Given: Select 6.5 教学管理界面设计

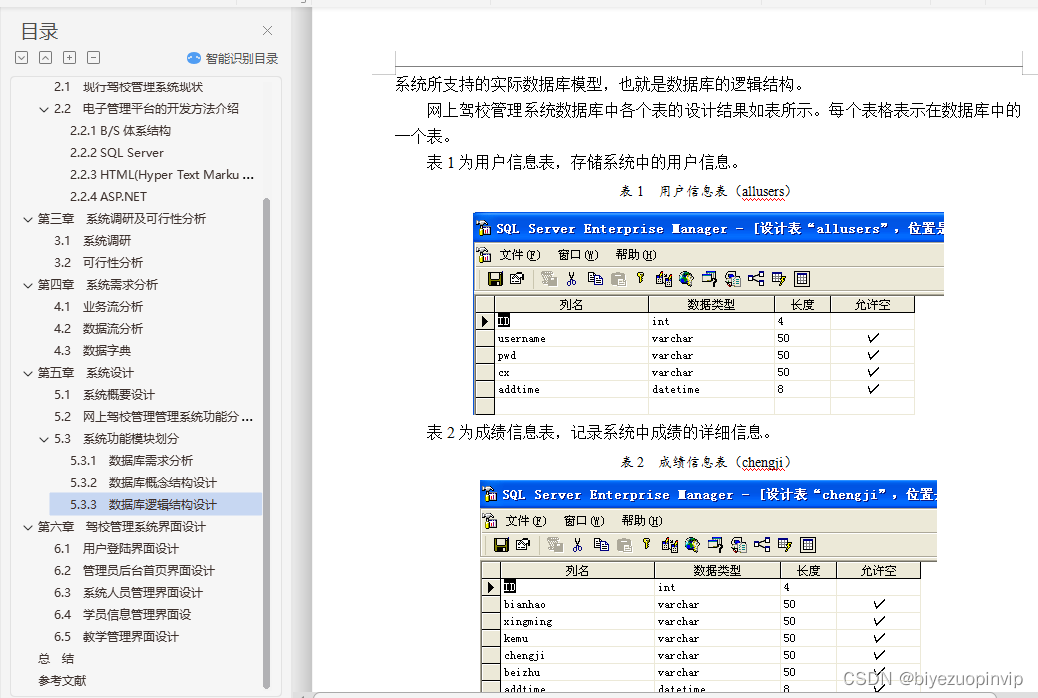Looking at the screenshot, I should tap(117, 636).
